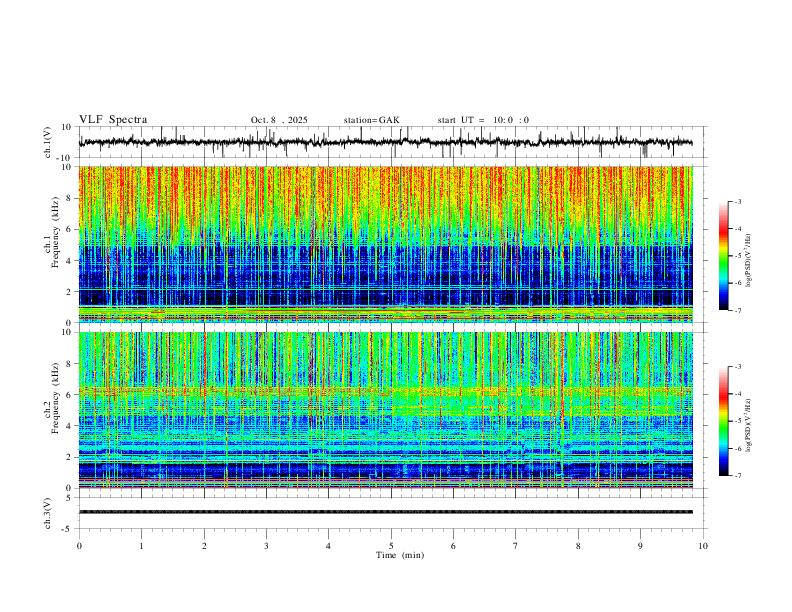
Task: Click the "VLF Spectra" plot title
Action: [113, 120]
